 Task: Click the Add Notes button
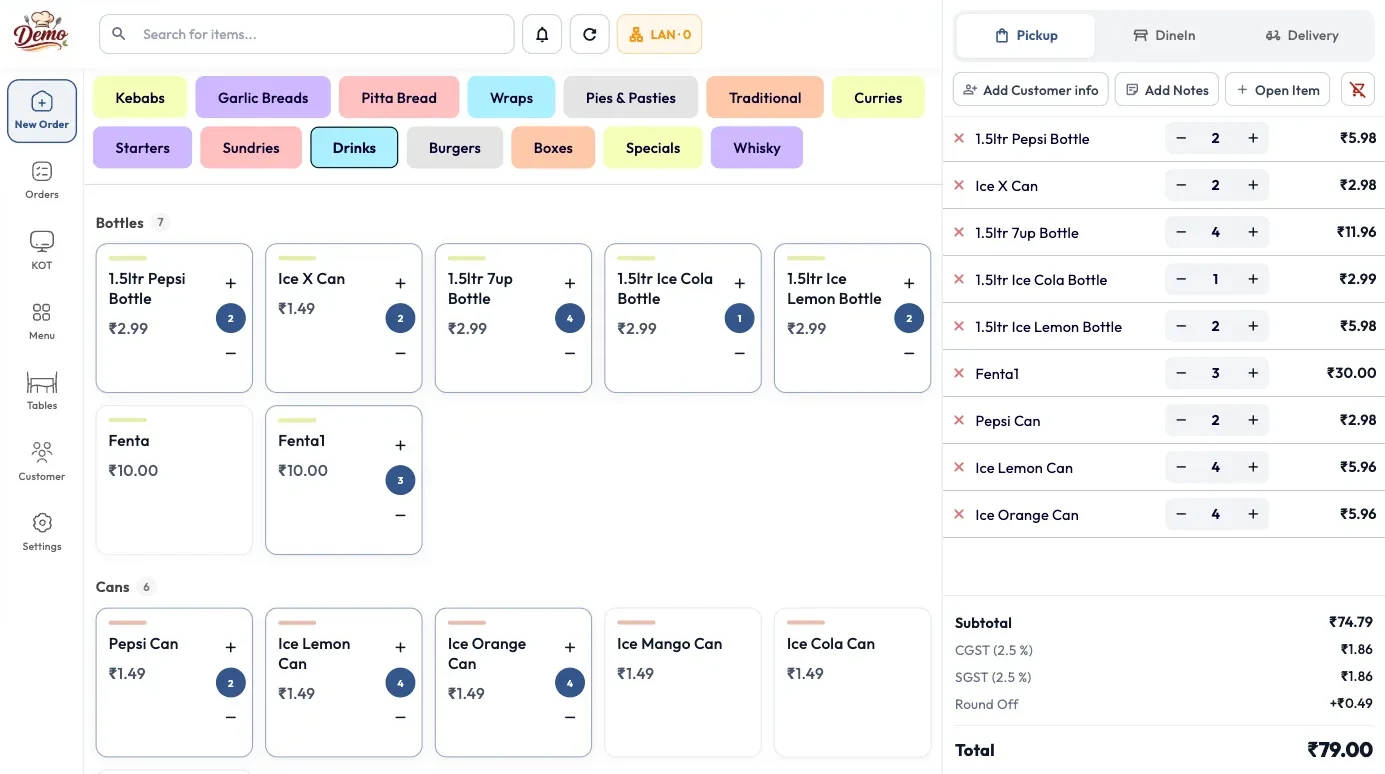pos(1167,90)
